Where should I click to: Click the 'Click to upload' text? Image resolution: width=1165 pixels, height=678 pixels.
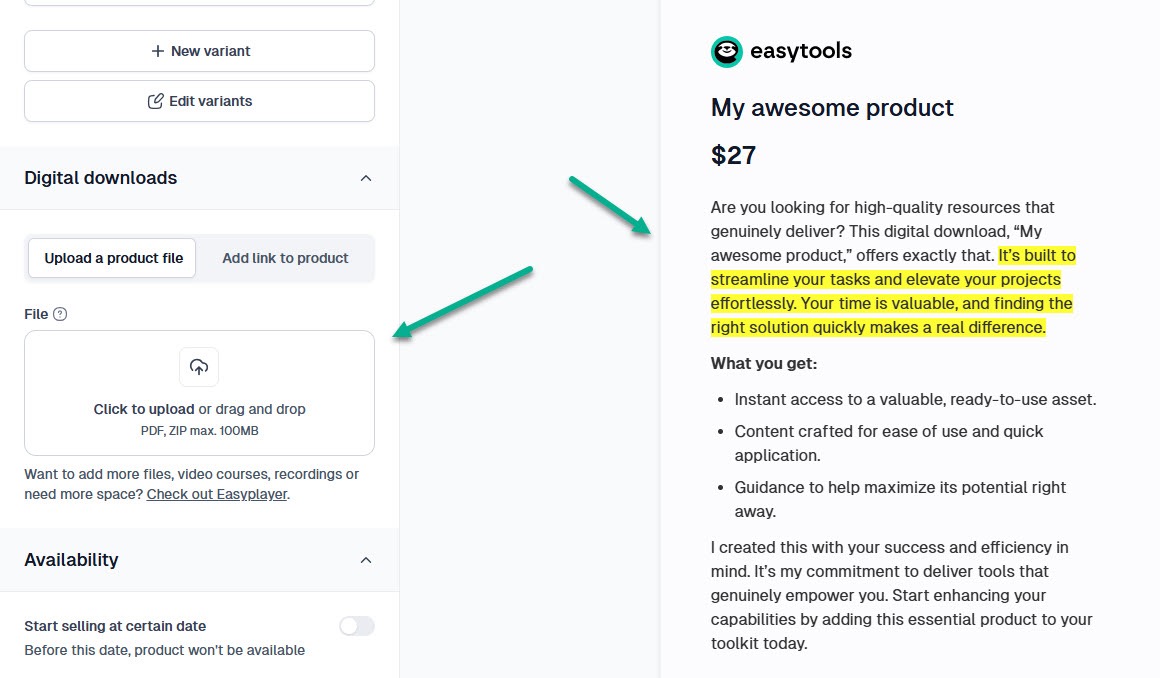tap(144, 409)
